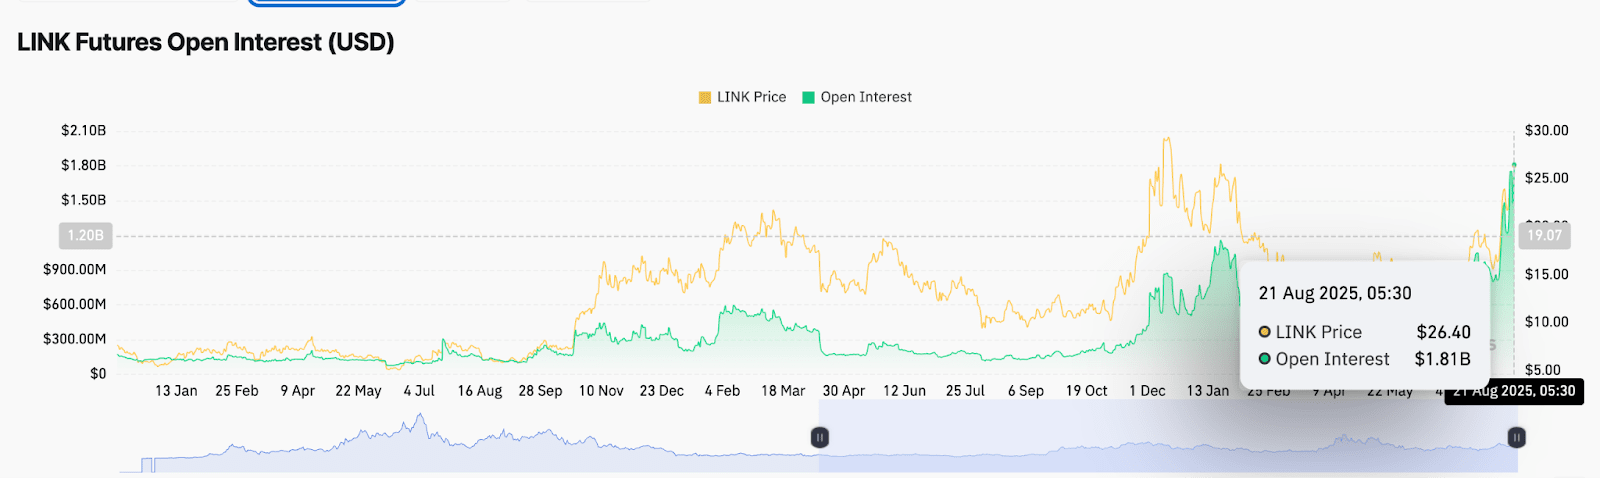Click the 10 Nov date tick label

click(x=601, y=391)
